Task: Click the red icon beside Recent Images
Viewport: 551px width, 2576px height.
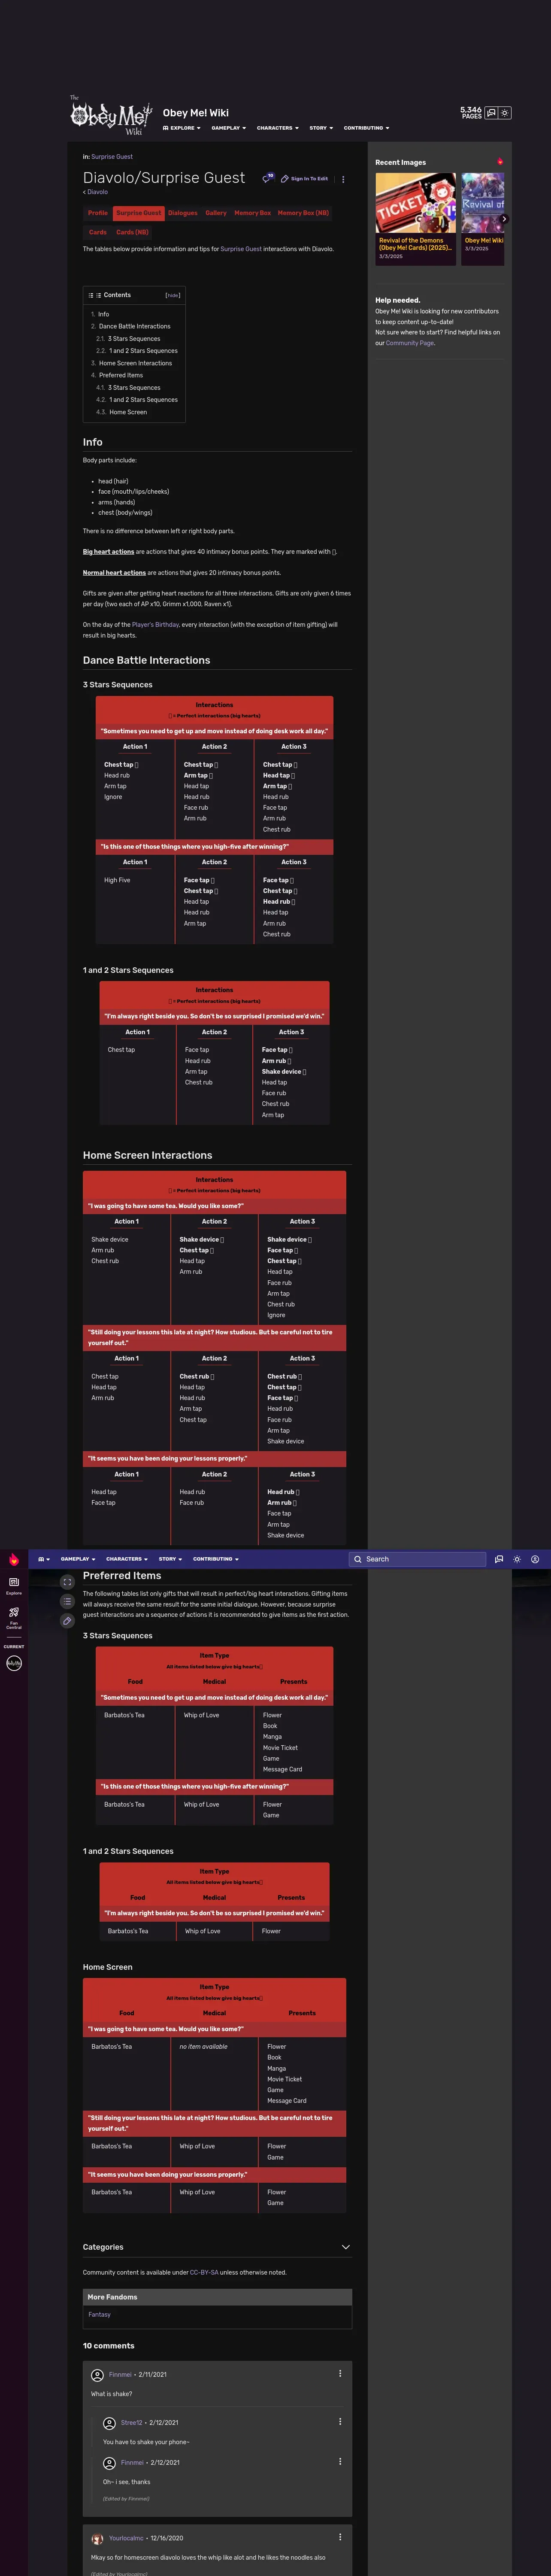Action: [x=500, y=162]
